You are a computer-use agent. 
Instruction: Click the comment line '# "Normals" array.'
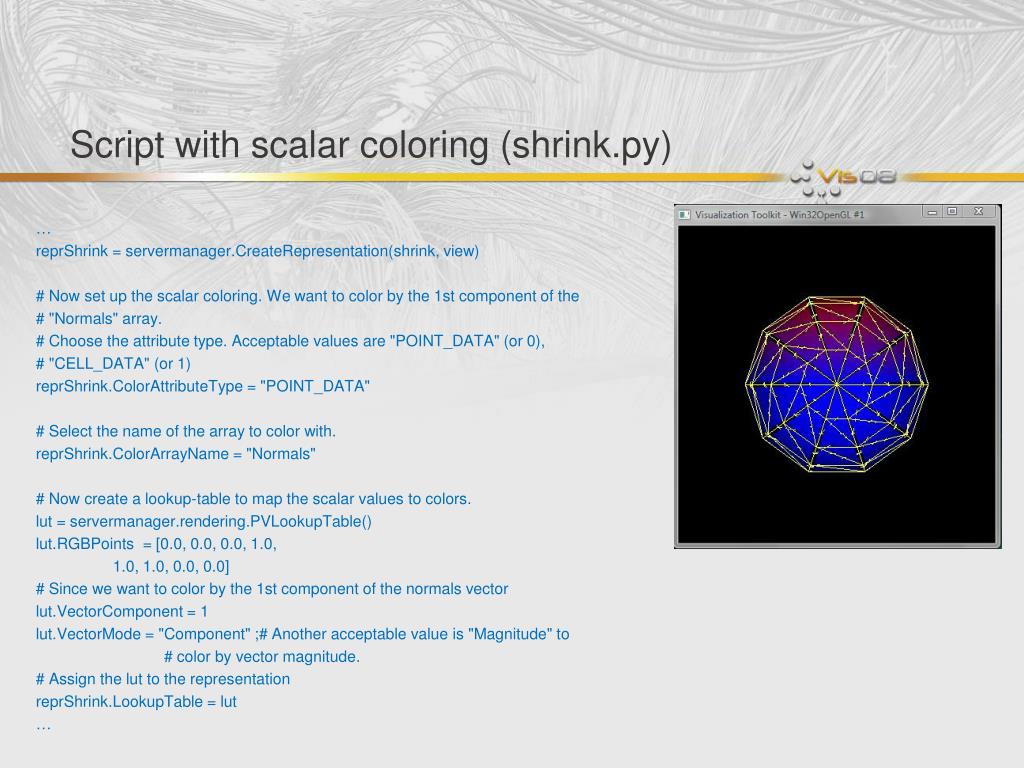click(99, 319)
